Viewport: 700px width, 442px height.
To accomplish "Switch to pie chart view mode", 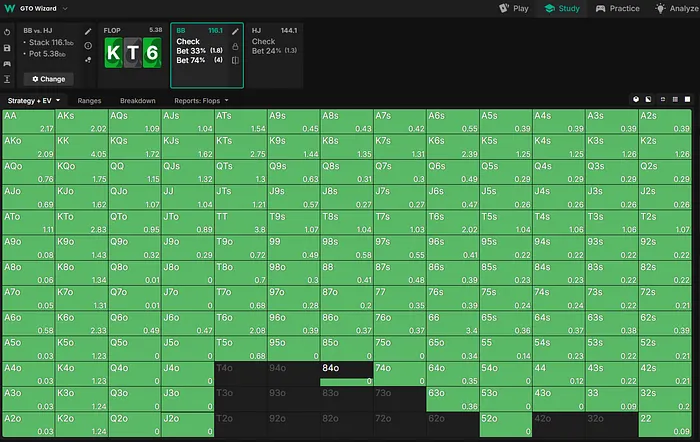I will click(x=635, y=100).
